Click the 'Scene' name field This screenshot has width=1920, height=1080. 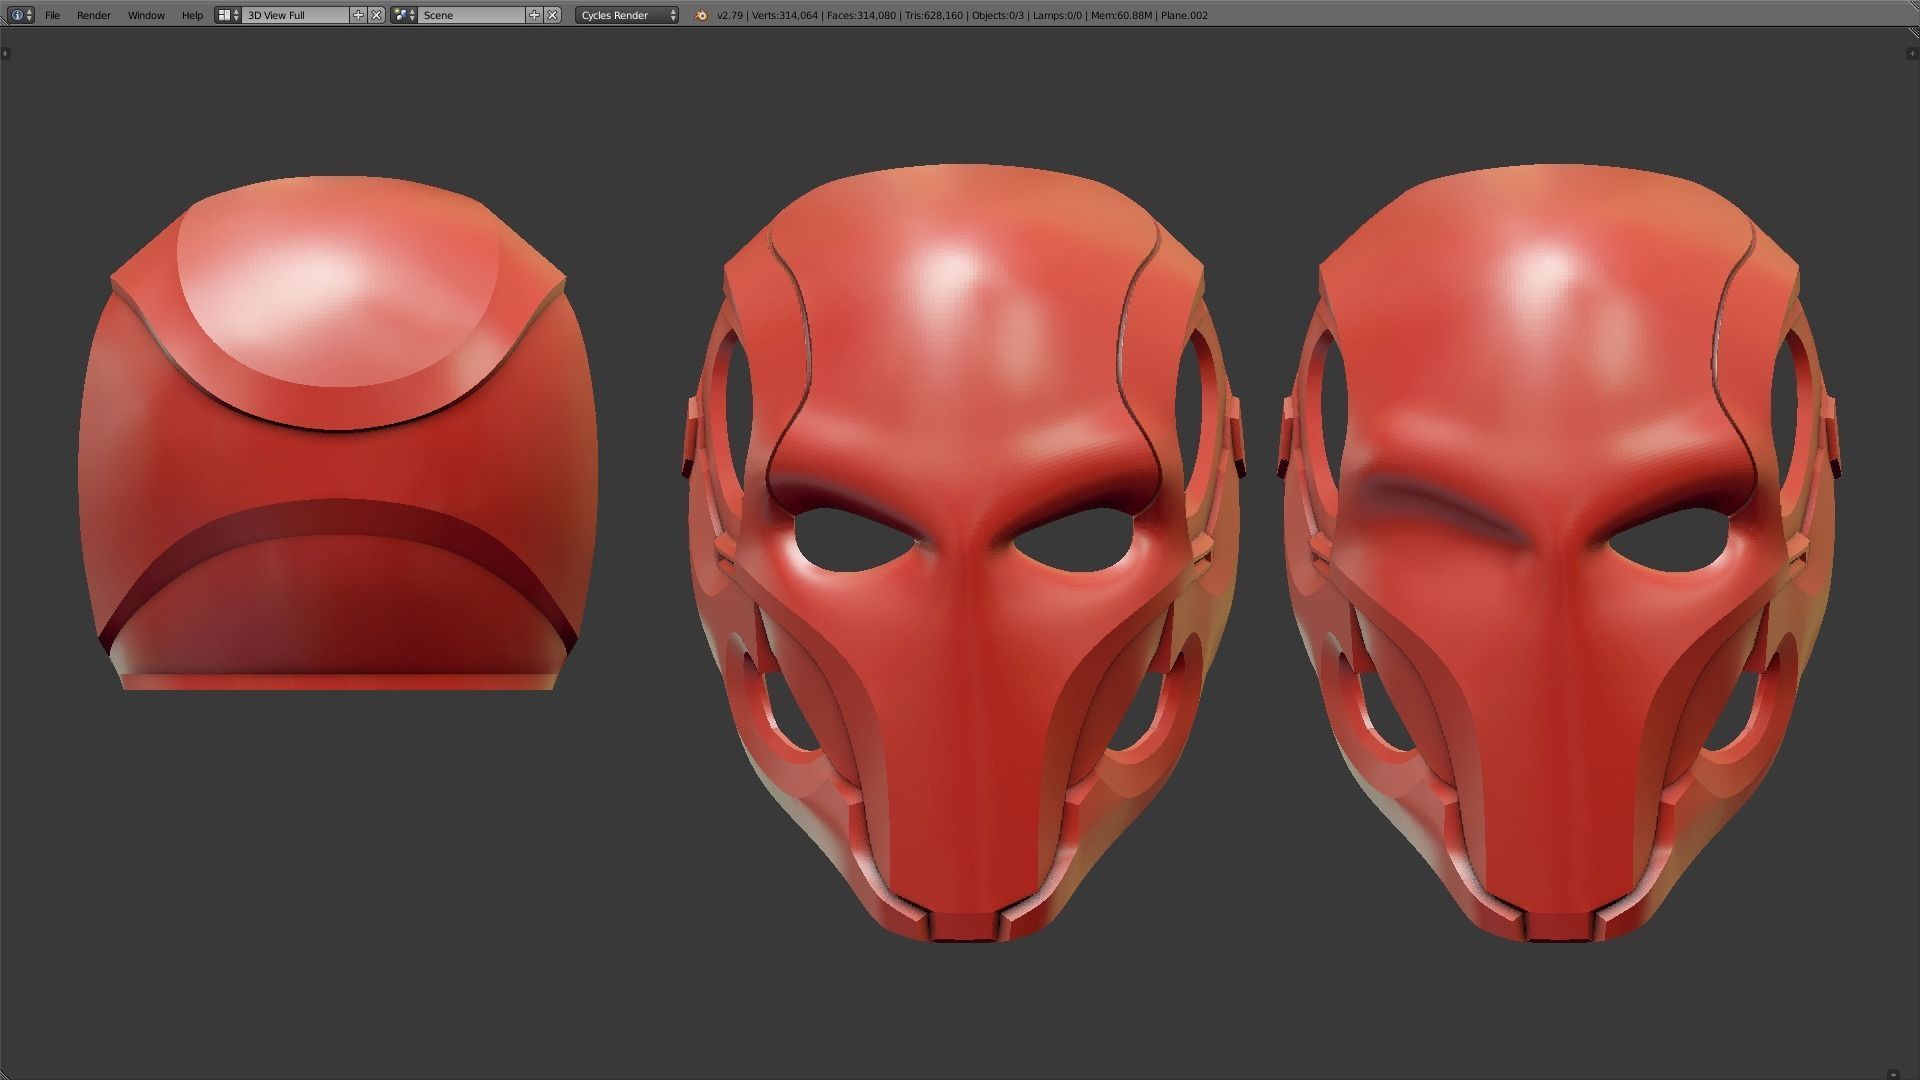coord(472,15)
